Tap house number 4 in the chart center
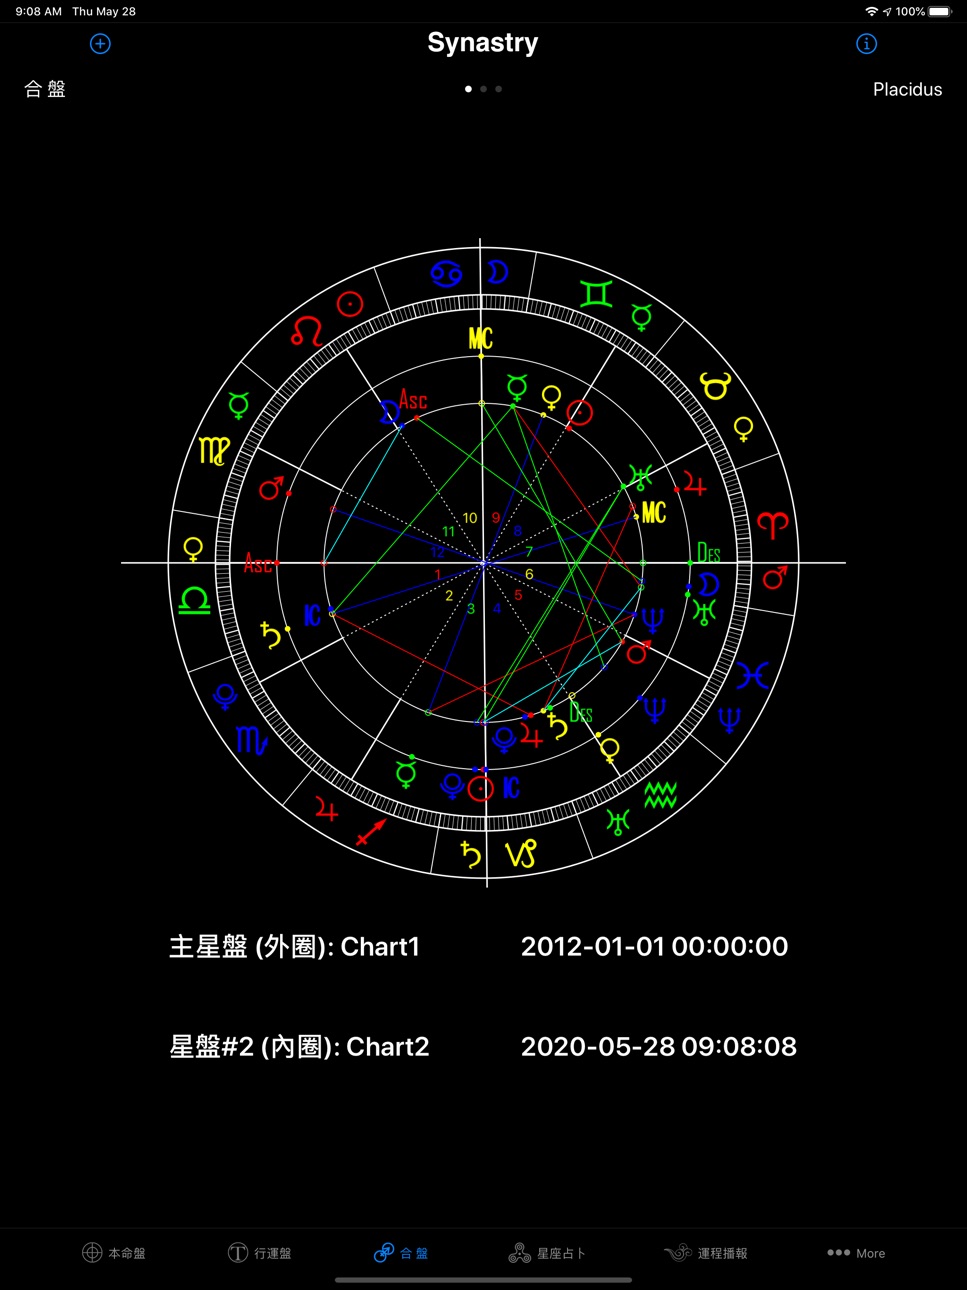Screen dimensions: 967x1290 pos(496,608)
